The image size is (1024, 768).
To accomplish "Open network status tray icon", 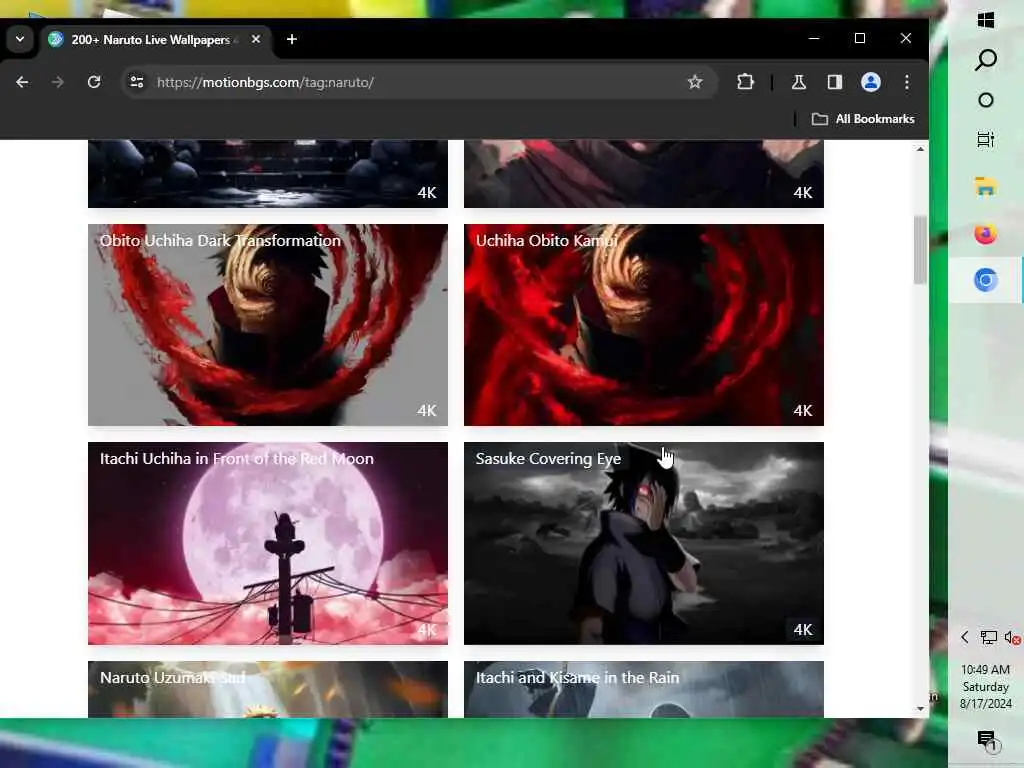I will click(x=989, y=637).
